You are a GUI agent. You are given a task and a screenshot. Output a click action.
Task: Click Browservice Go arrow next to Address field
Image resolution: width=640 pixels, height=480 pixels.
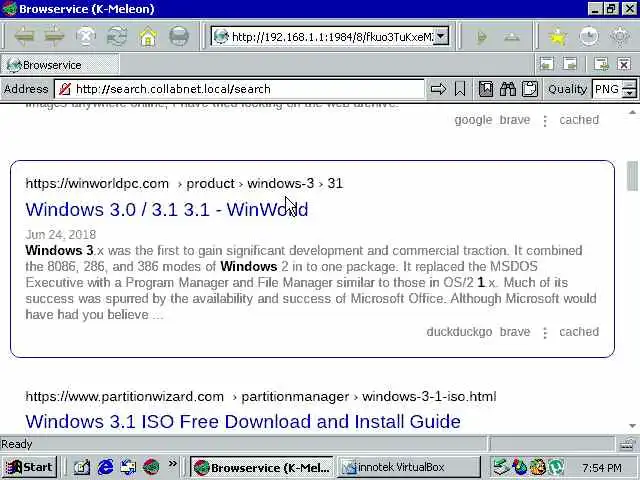(438, 89)
